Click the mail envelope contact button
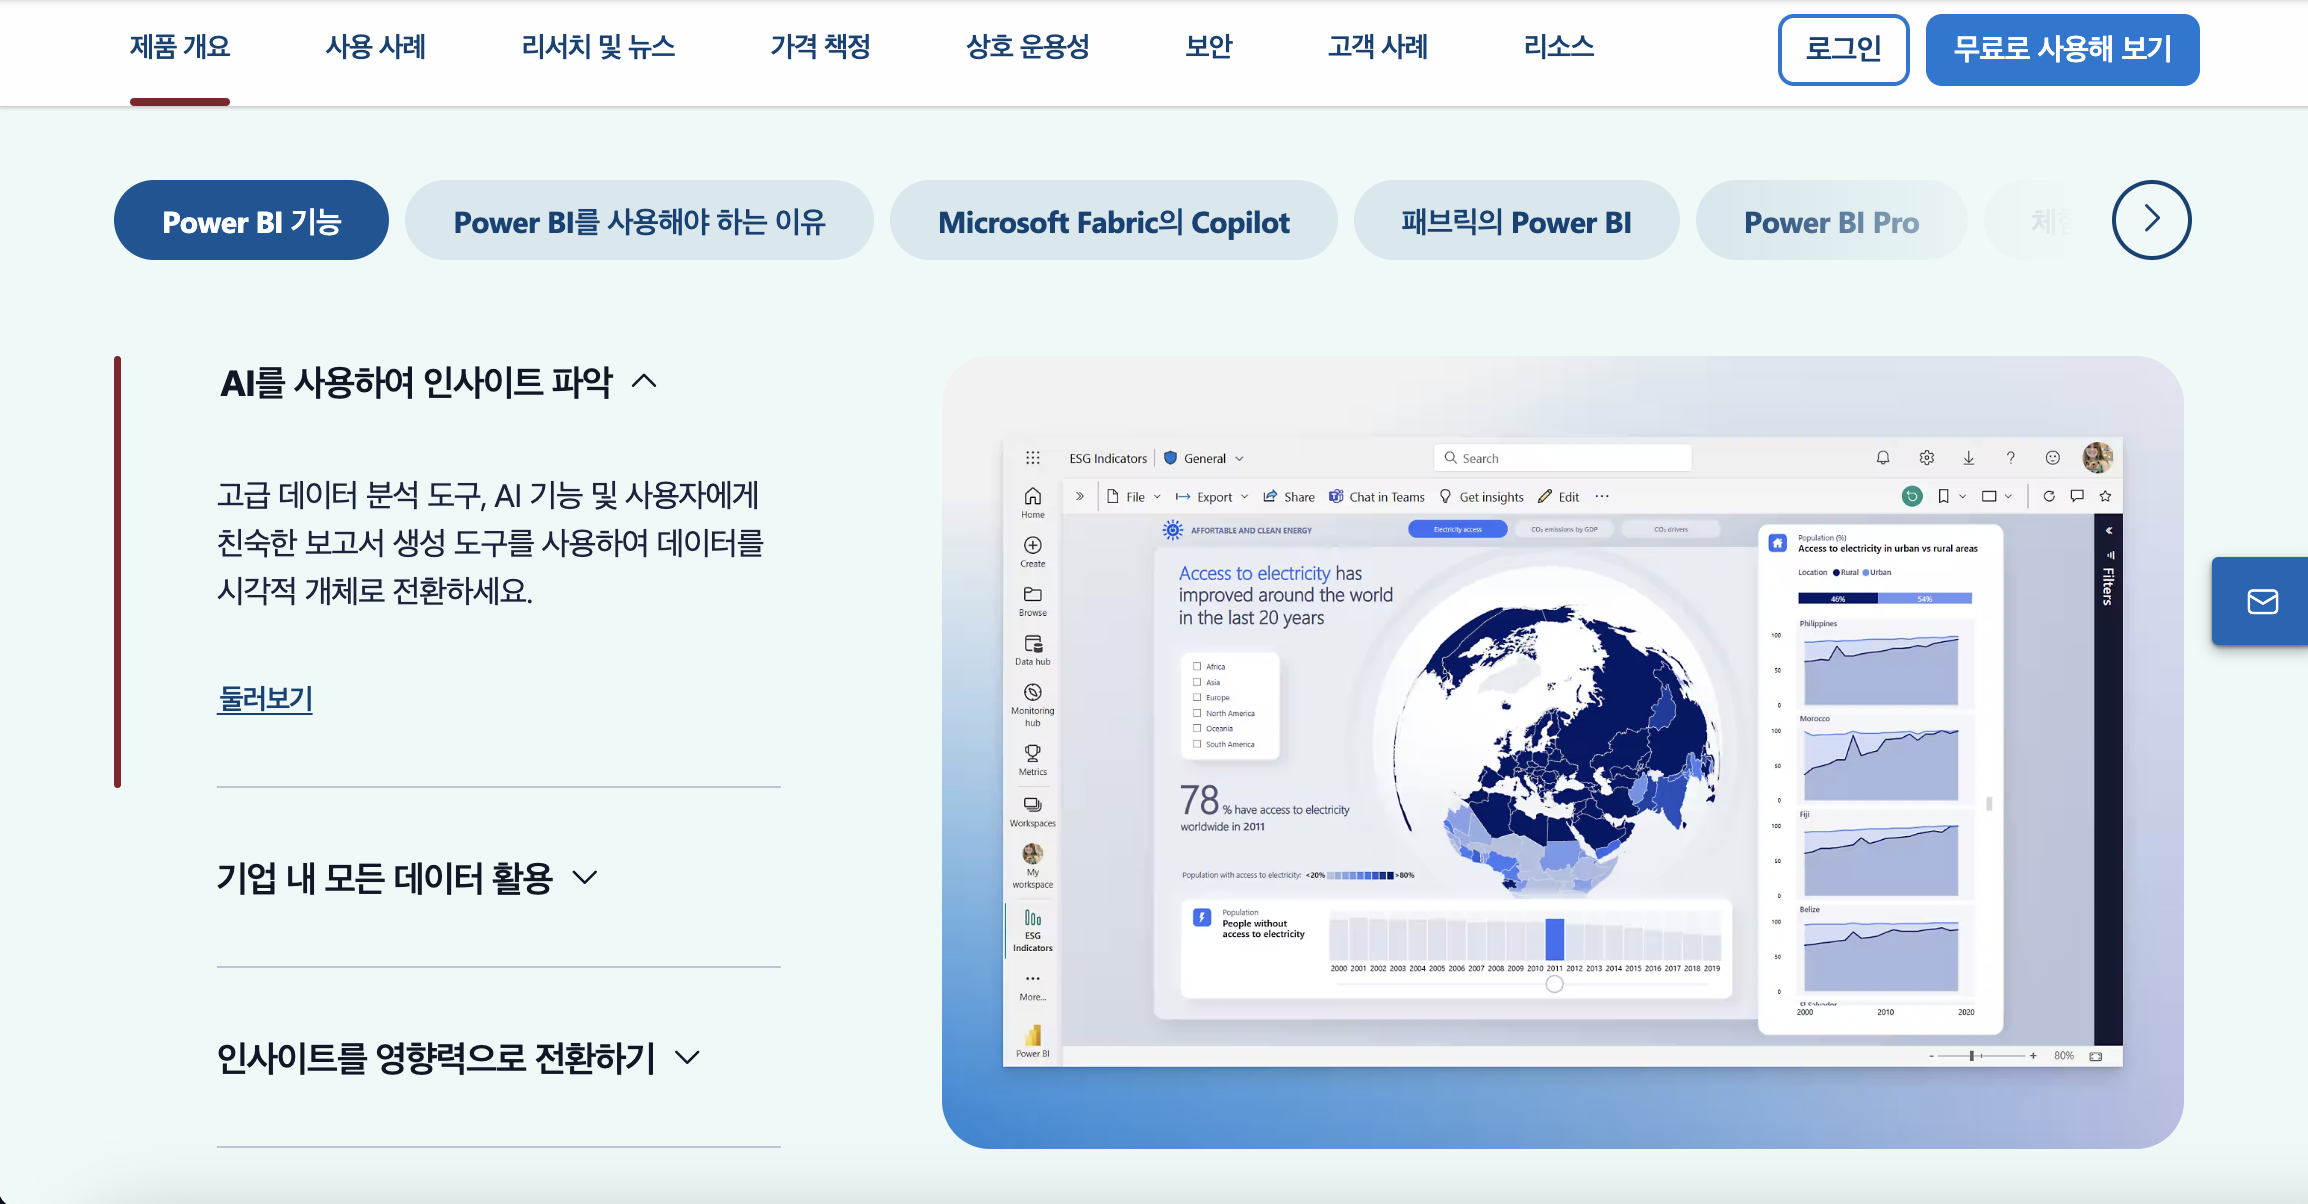 tap(2262, 601)
